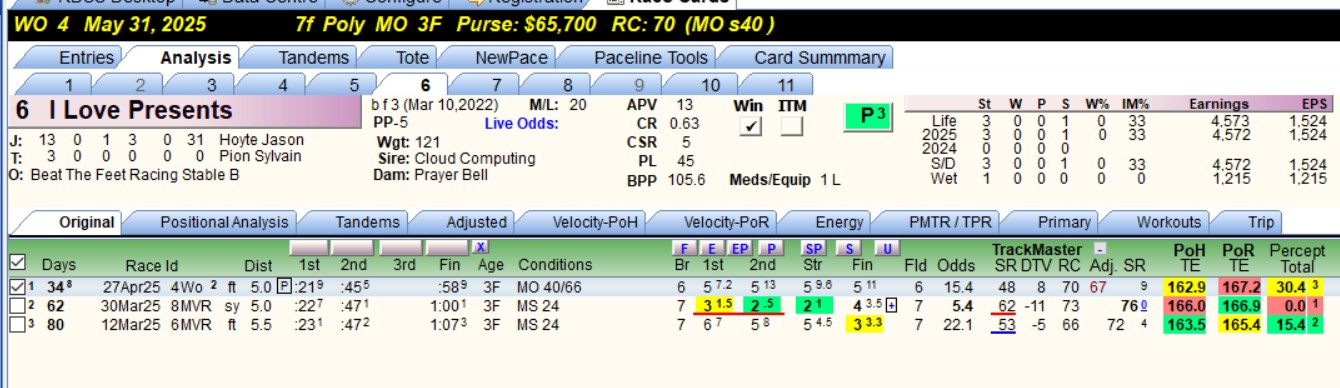This screenshot has height=388, width=1340.
Task: Open the Tote tab
Action: (x=413, y=57)
